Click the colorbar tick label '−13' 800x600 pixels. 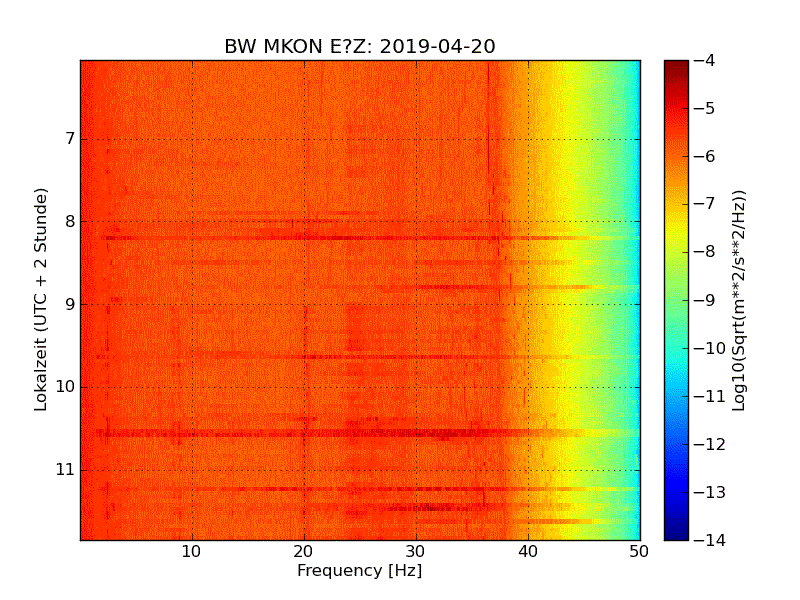click(710, 492)
